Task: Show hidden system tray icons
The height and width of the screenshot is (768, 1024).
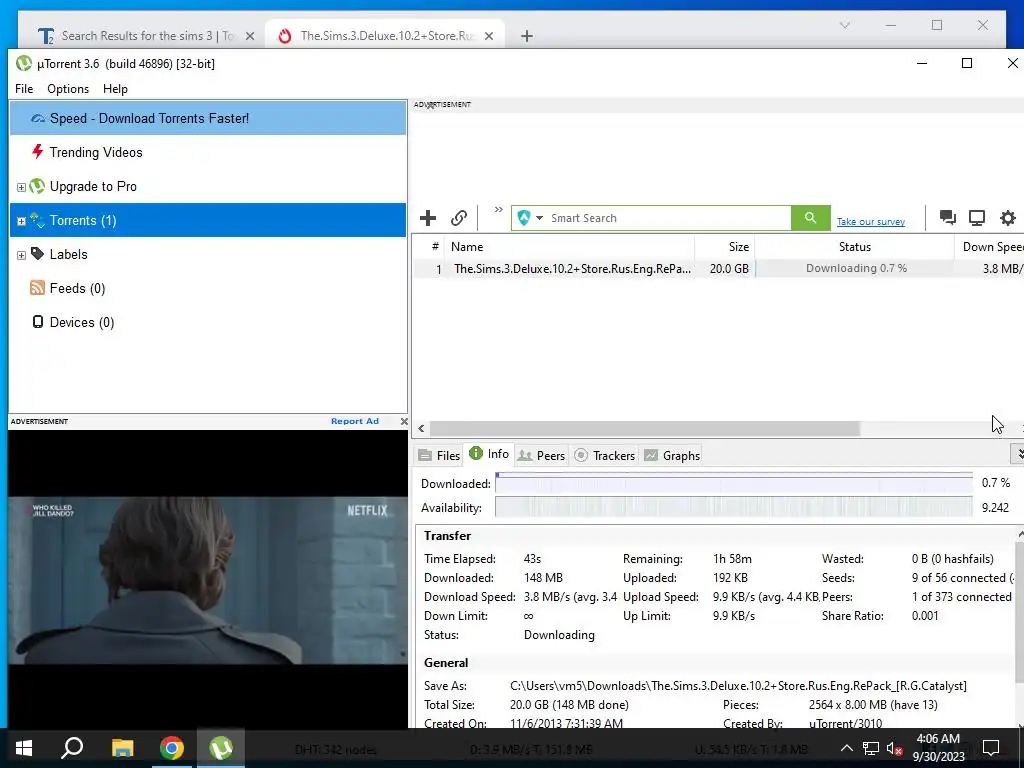Action: pos(846,748)
